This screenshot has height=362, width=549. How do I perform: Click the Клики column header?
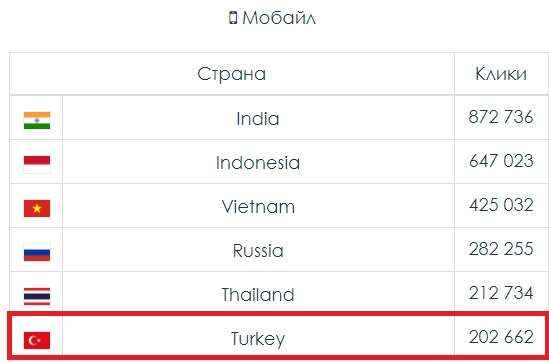click(501, 74)
